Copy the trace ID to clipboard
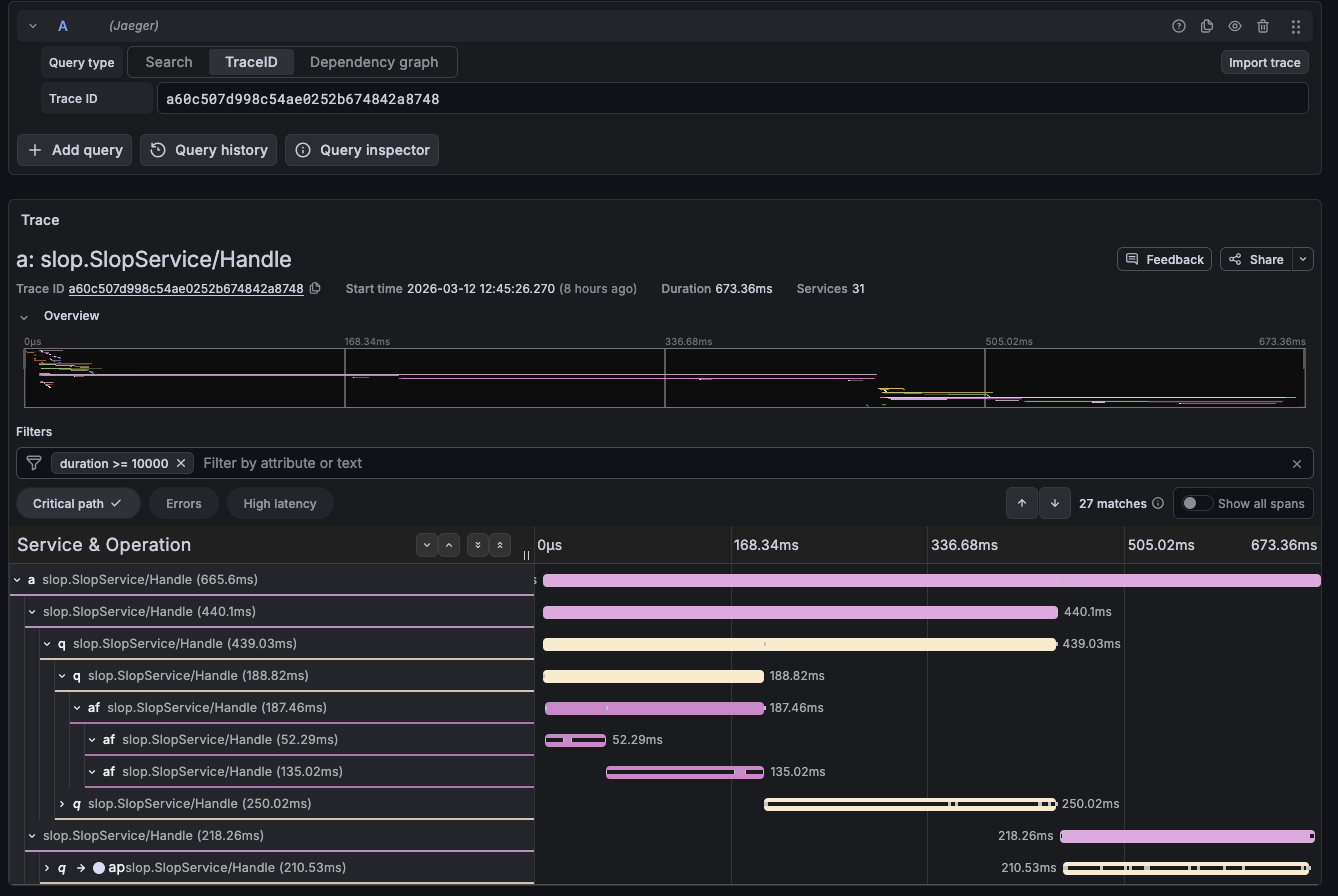Image resolution: width=1338 pixels, height=896 pixels. point(315,289)
